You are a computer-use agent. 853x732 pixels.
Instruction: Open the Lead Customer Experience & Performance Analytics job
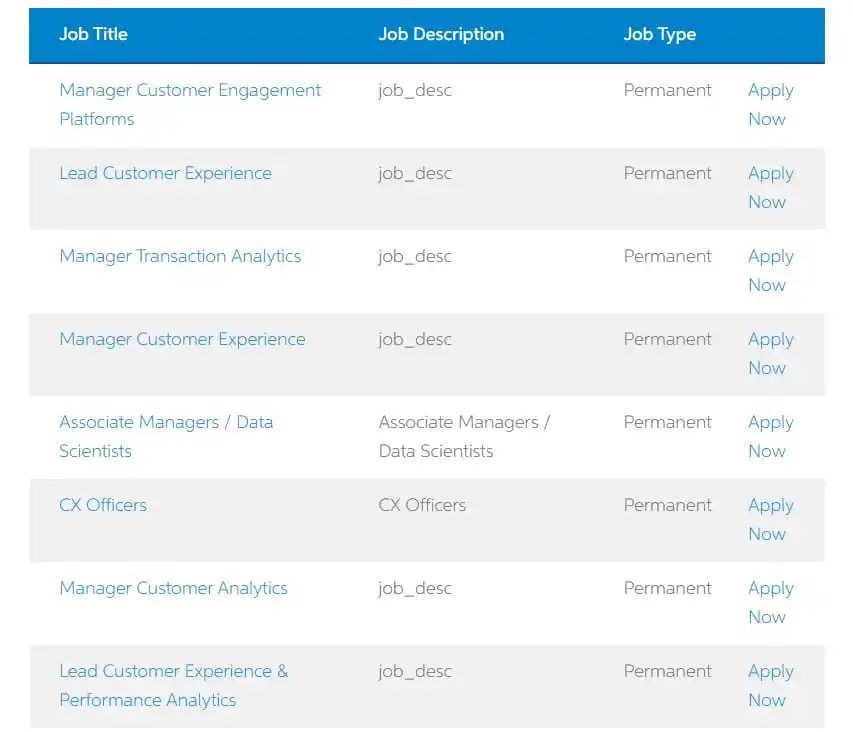(x=174, y=685)
